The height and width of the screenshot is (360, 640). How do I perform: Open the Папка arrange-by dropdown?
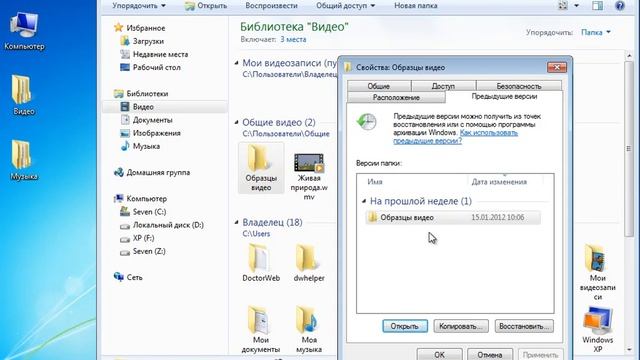(x=596, y=32)
